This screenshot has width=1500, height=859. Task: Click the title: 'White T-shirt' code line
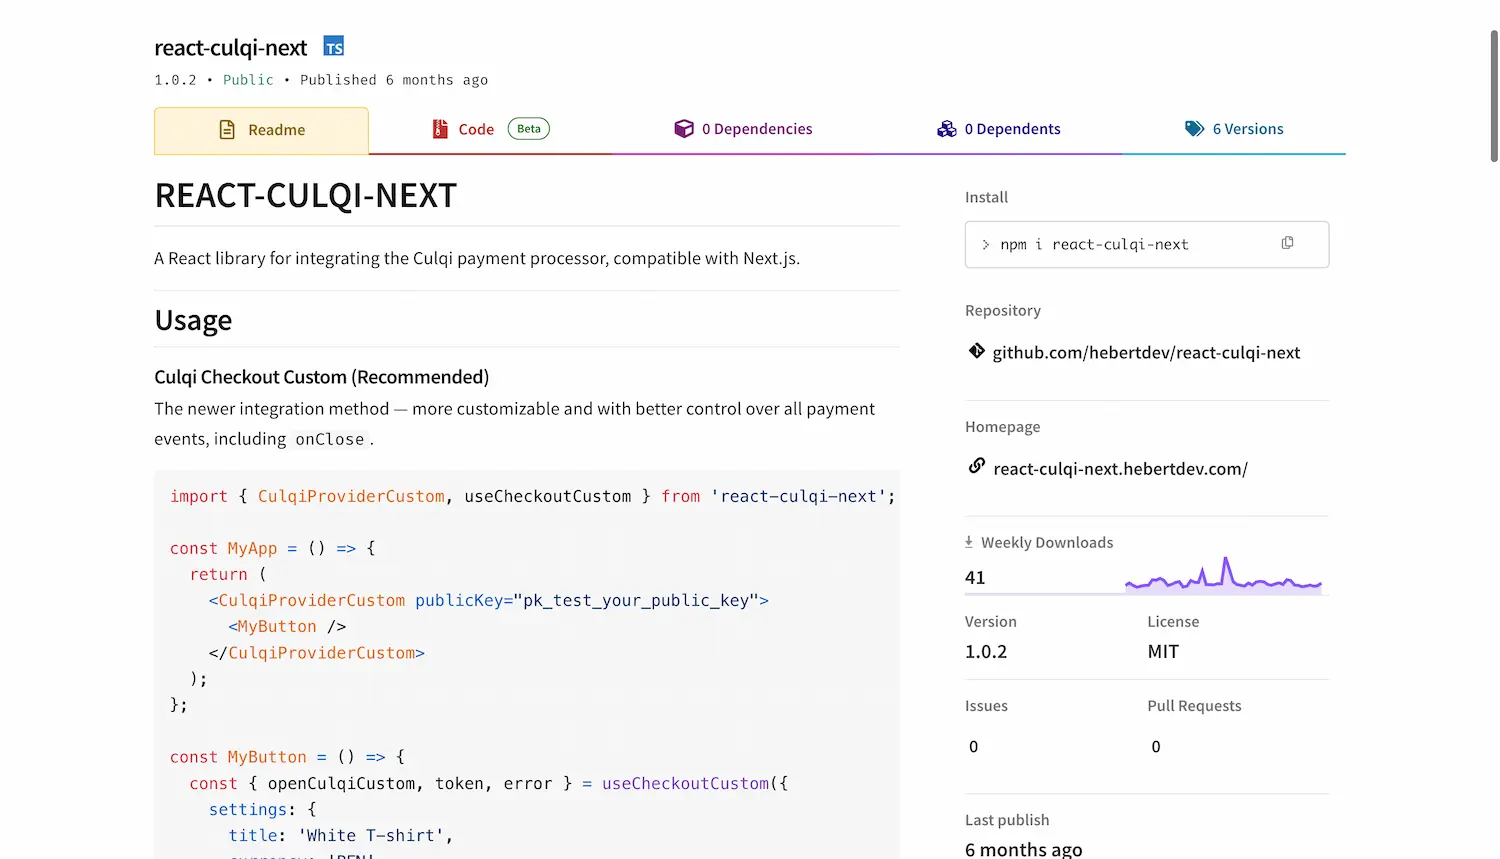341,836
